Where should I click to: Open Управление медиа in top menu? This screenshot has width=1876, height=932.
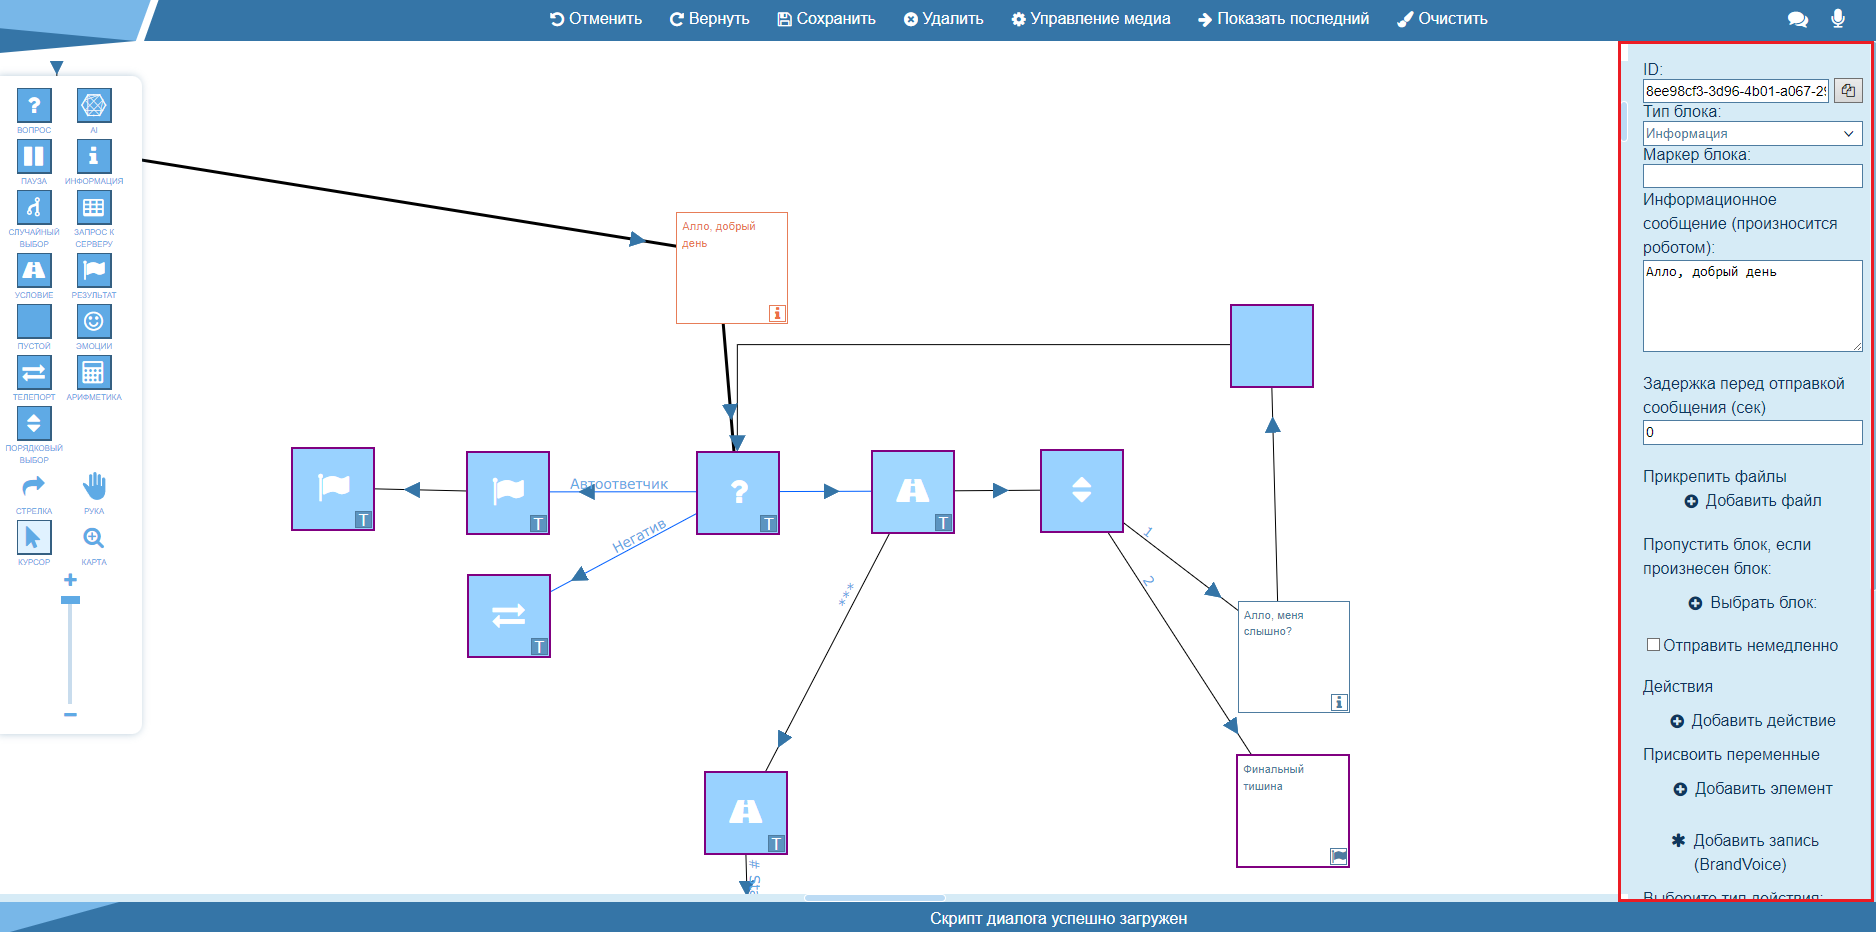(1090, 19)
